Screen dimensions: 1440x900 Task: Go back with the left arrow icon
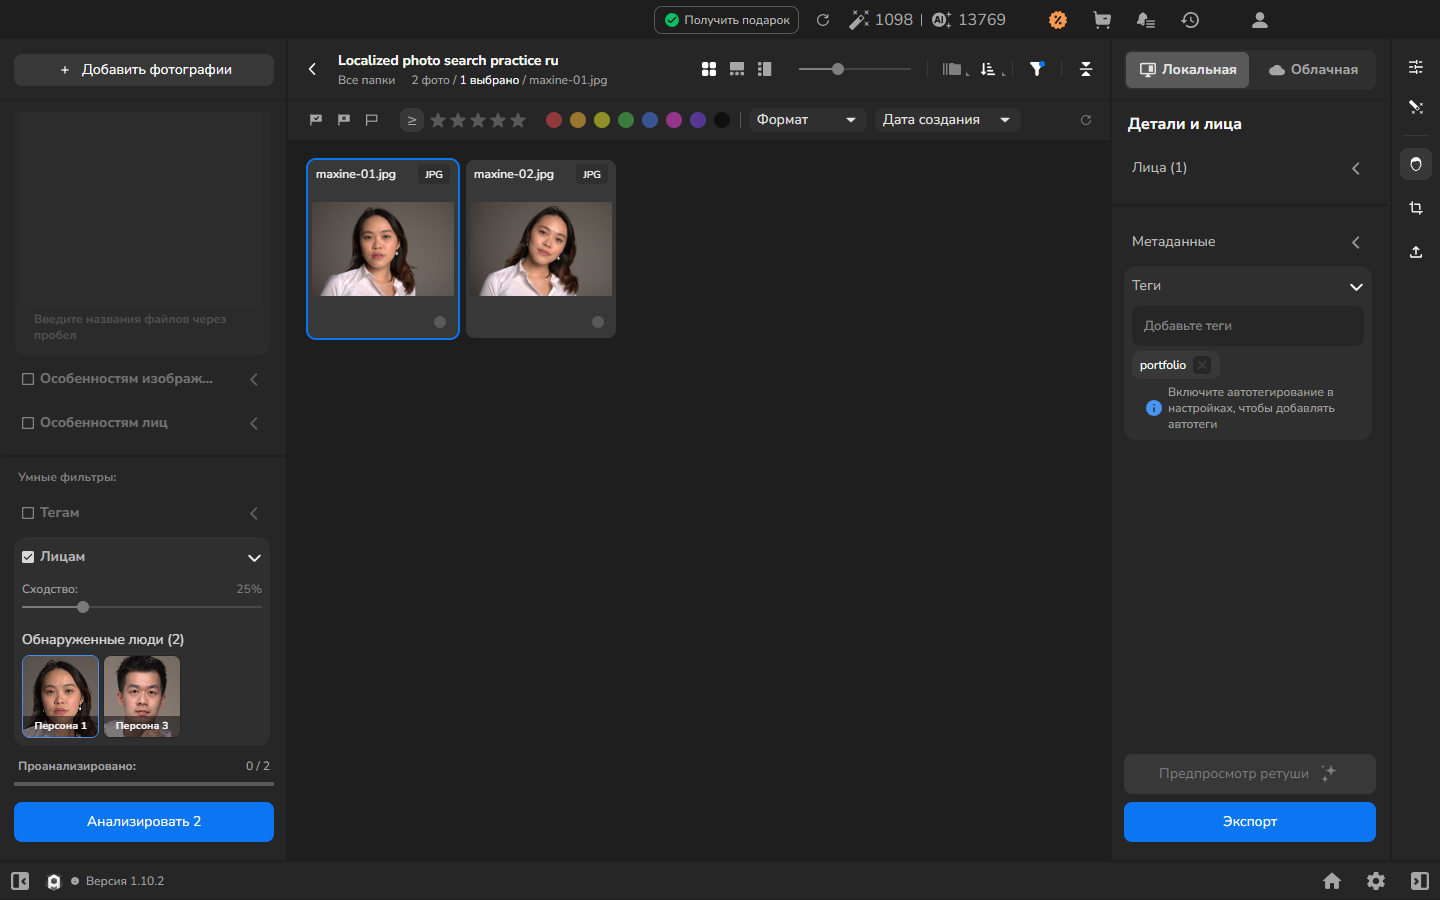[x=312, y=69]
